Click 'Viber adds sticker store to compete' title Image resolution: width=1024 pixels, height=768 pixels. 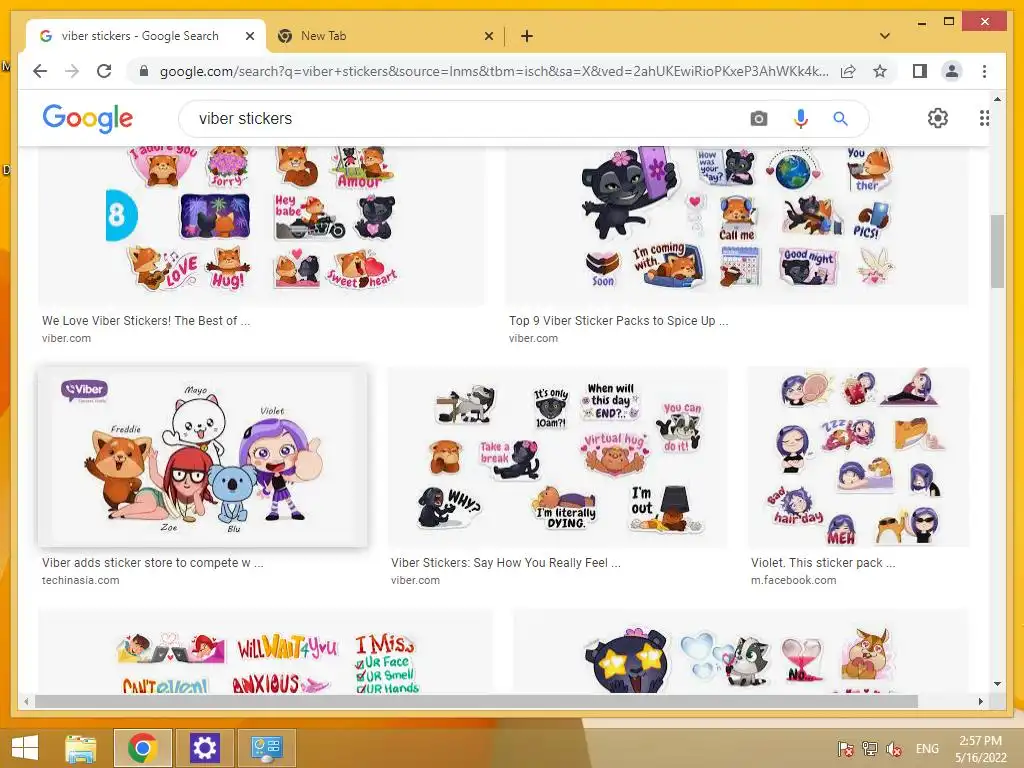pos(153,563)
